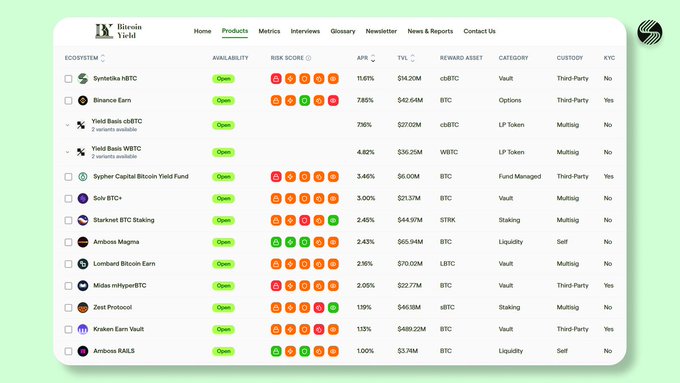This screenshot has height=383, width=680.
Task: Click the Starknet BTC Staking logo icon
Action: point(83,220)
